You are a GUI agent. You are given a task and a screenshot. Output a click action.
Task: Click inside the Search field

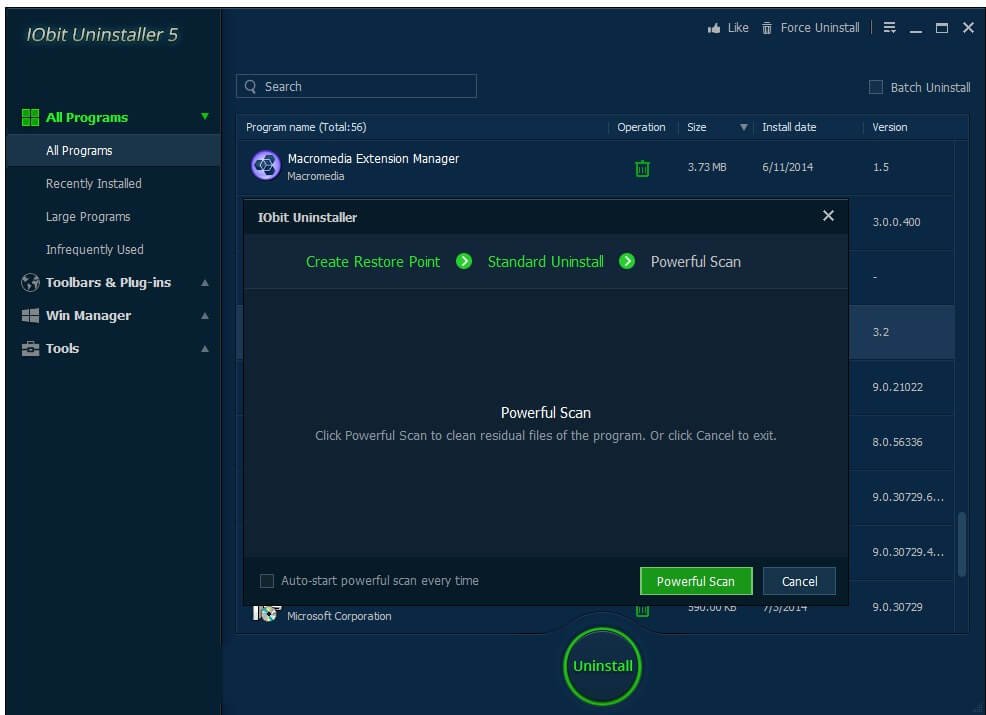(356, 86)
